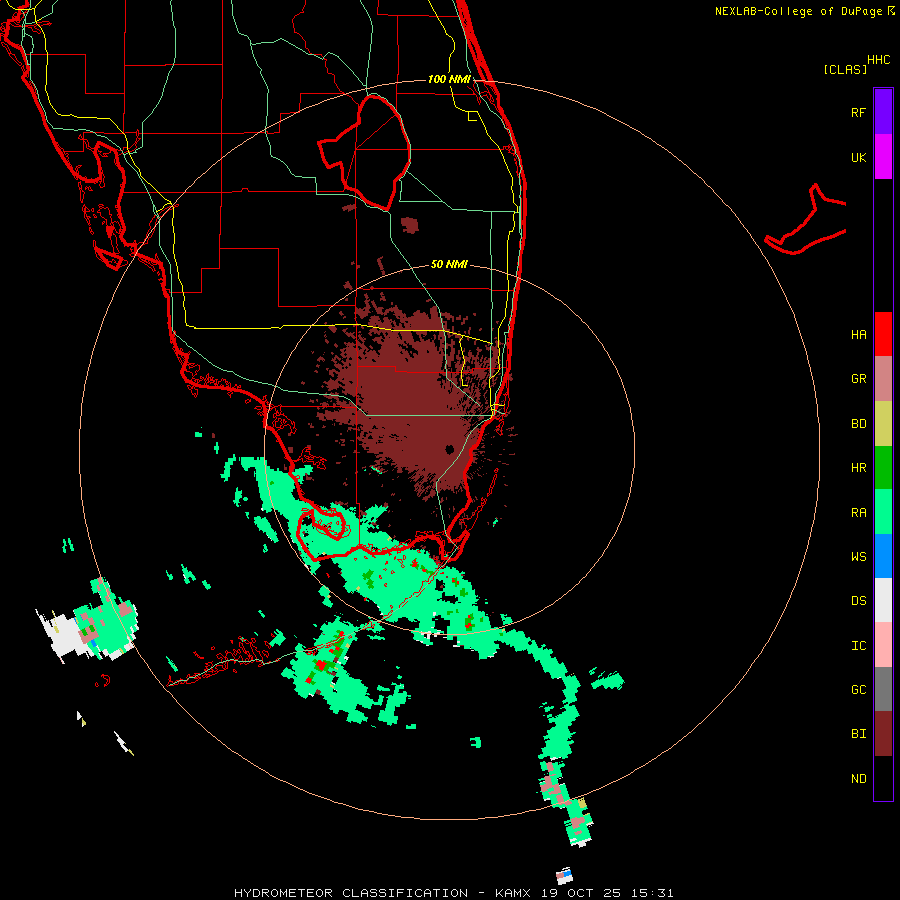Click the WS legend label
The height and width of the screenshot is (900, 900).
point(858,557)
